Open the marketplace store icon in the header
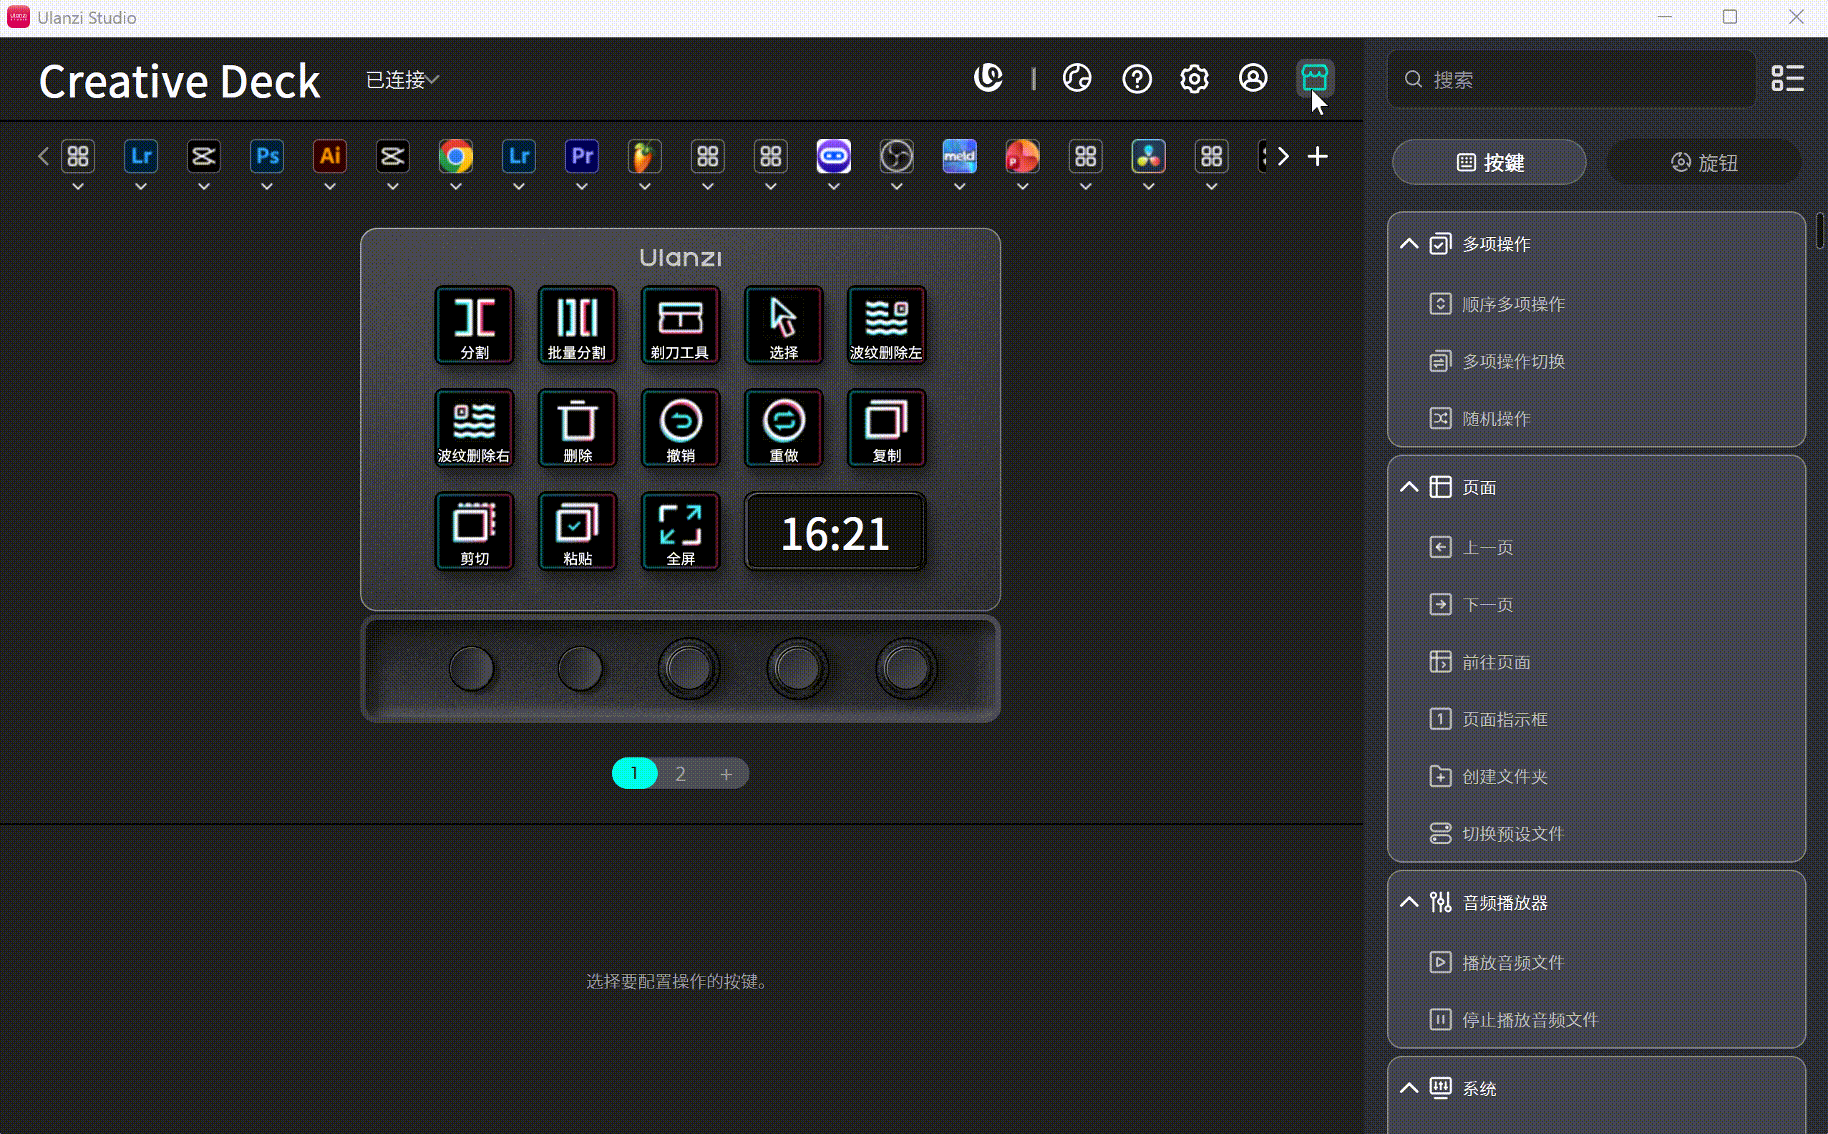The image size is (1828, 1134). 1315,78
